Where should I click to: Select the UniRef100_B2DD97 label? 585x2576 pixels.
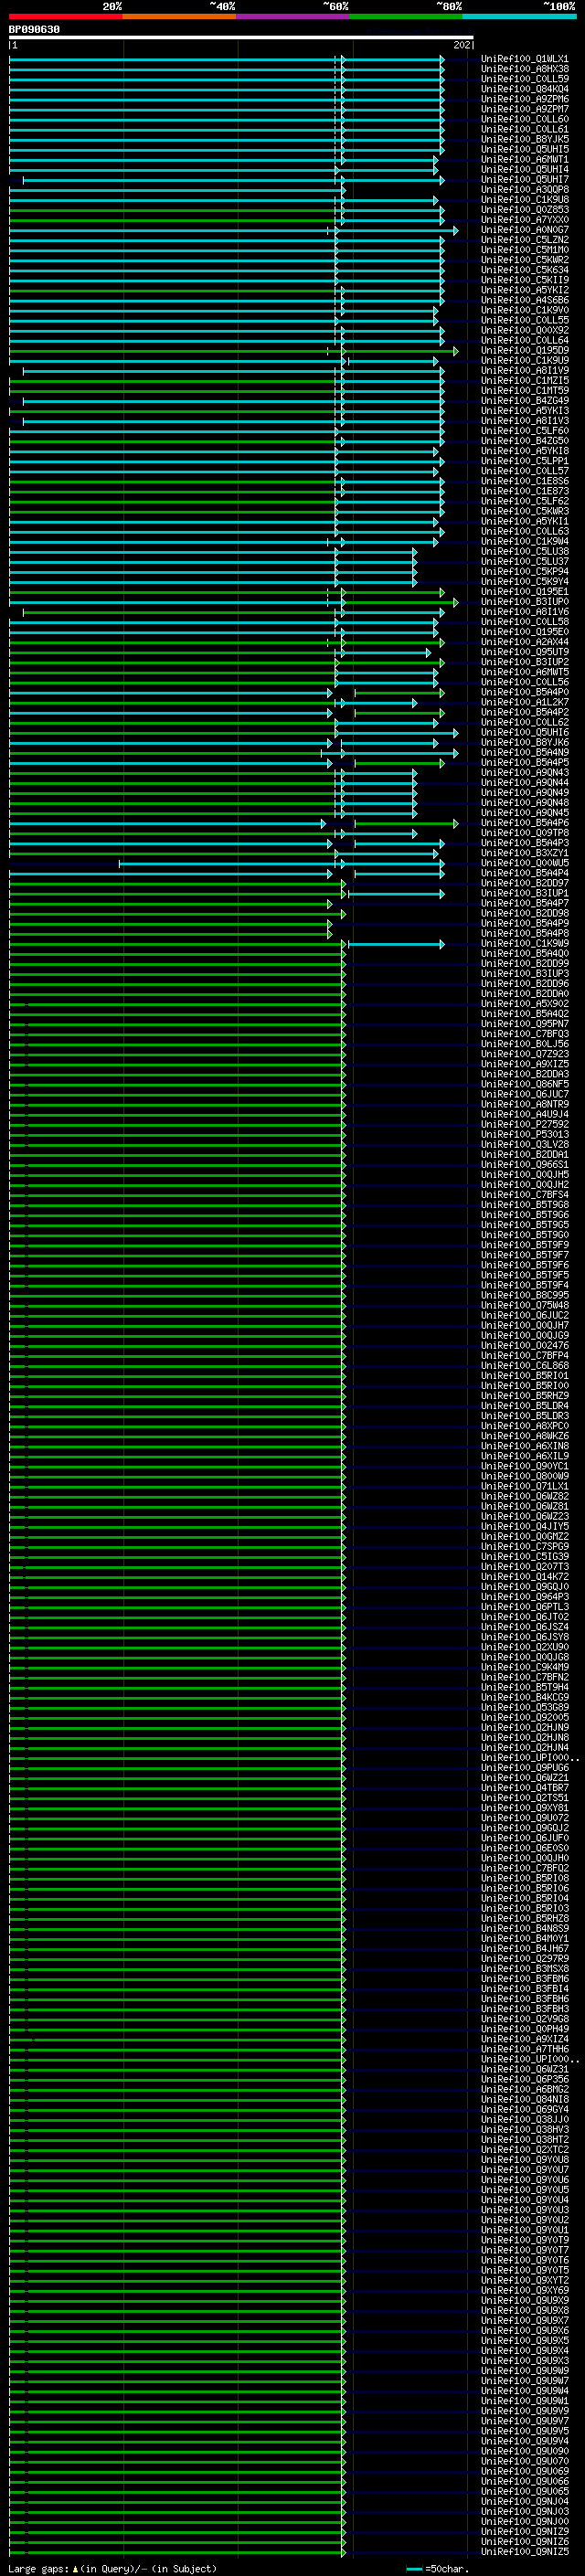(x=525, y=883)
